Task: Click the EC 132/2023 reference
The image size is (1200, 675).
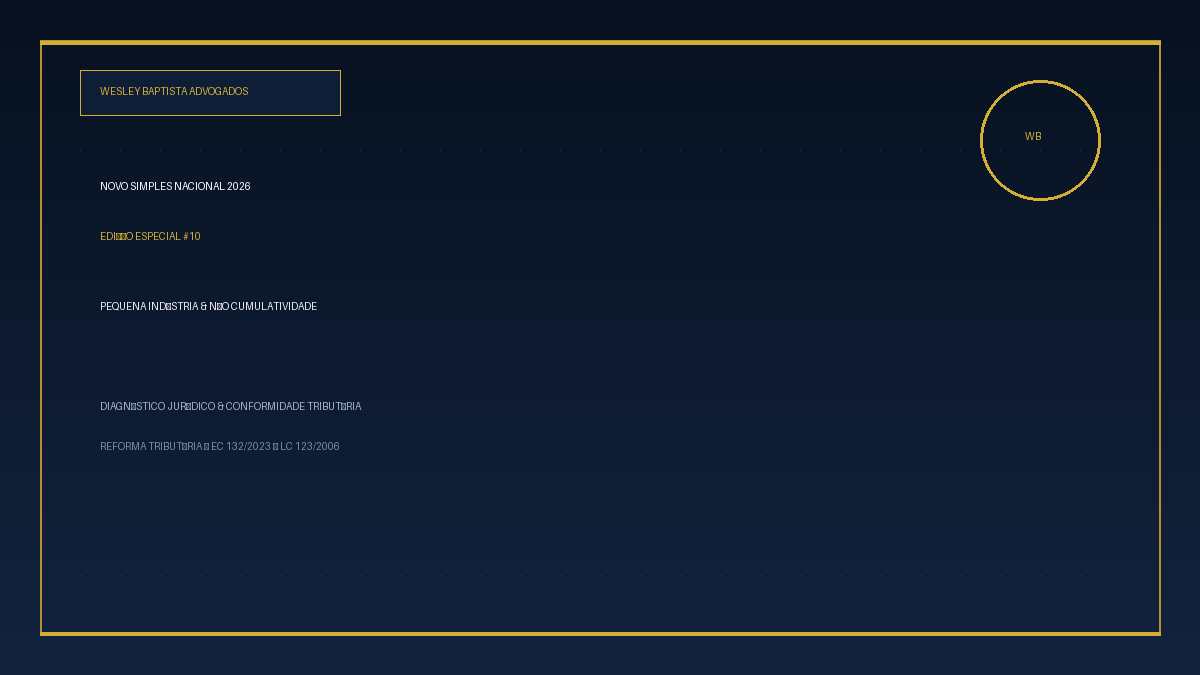Action: [241, 447]
